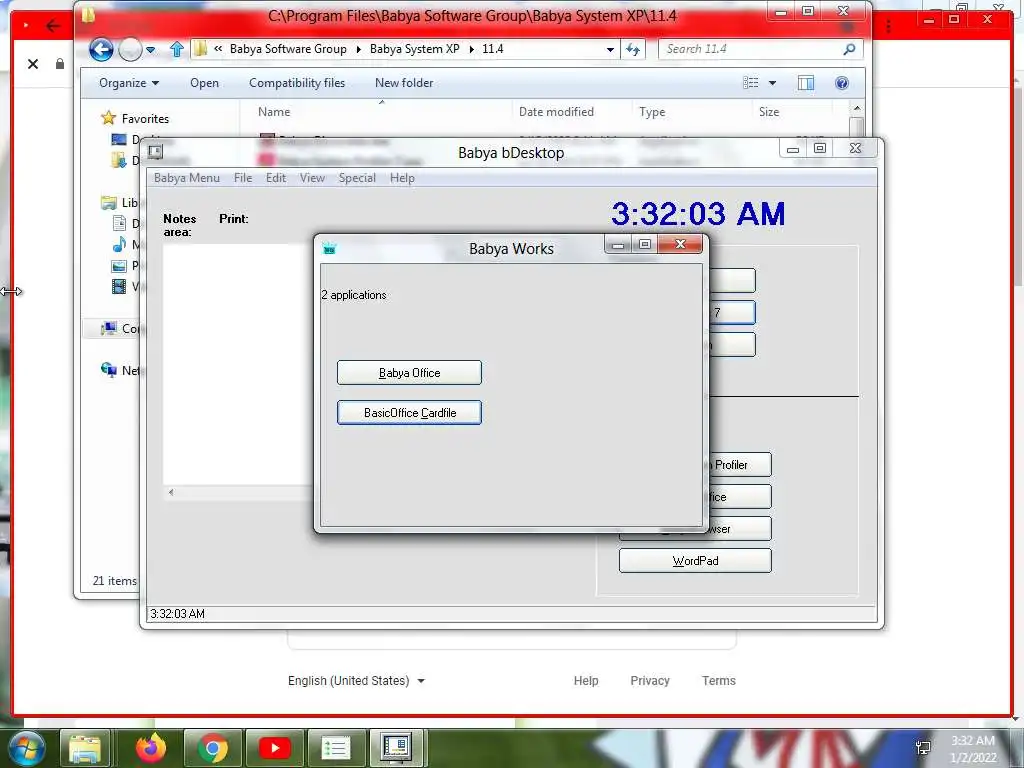Click Babya Software Group breadcrumb
This screenshot has width=1024, height=768.
coord(288,49)
